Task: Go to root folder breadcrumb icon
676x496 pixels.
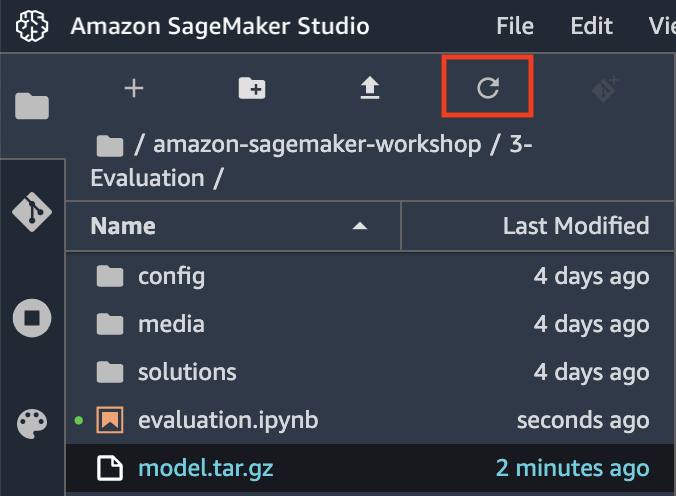Action: (x=110, y=146)
